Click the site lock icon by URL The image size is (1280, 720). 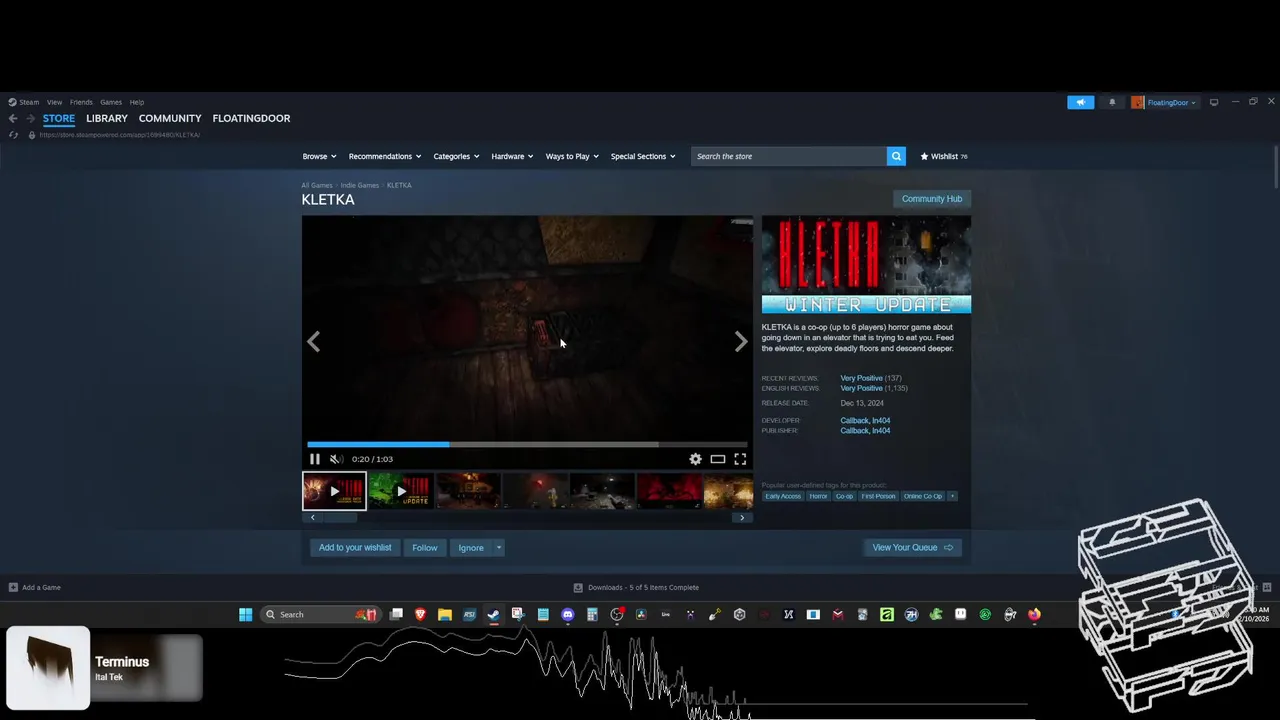[31, 135]
